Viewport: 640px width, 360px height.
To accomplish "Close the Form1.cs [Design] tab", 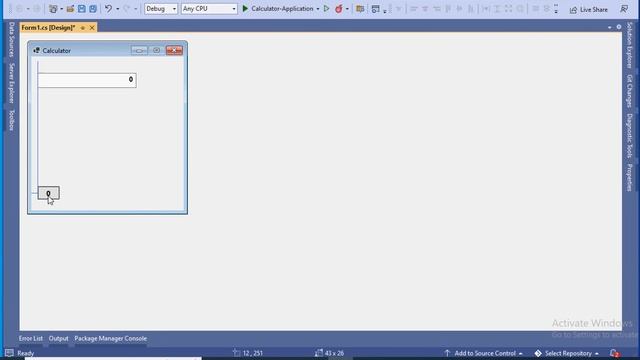I will click(92, 28).
